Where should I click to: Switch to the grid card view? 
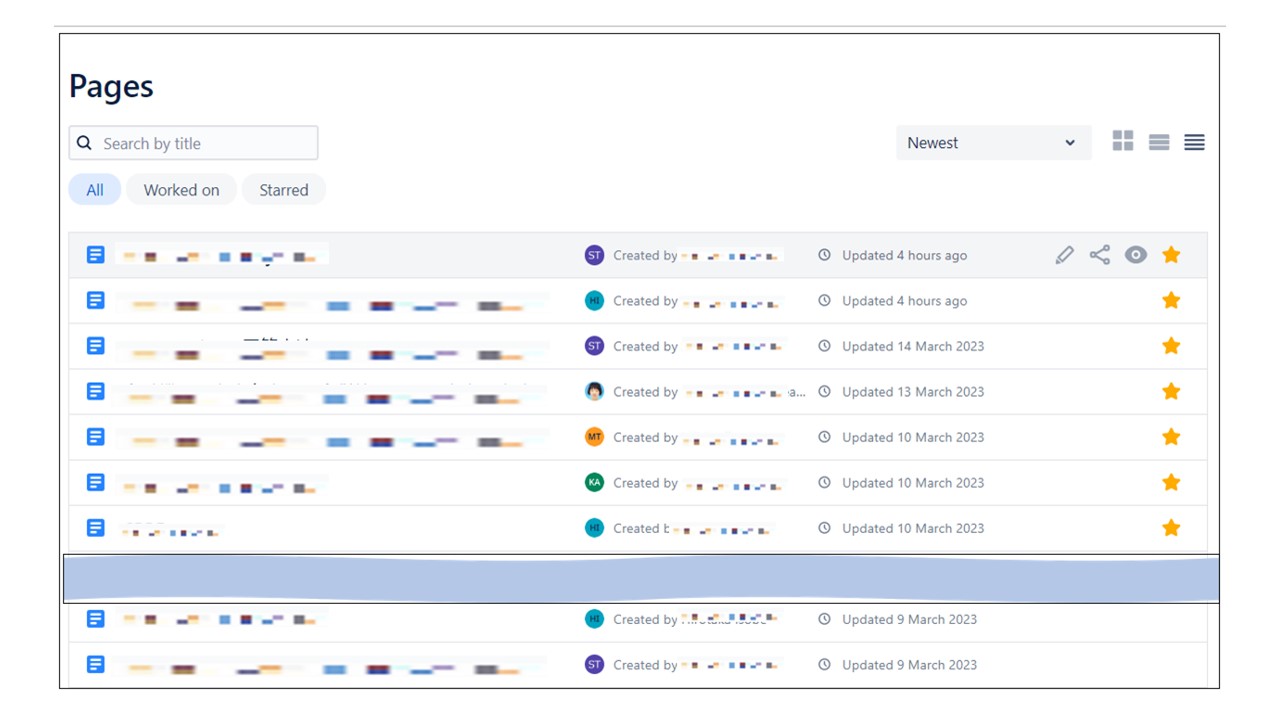tap(1123, 141)
